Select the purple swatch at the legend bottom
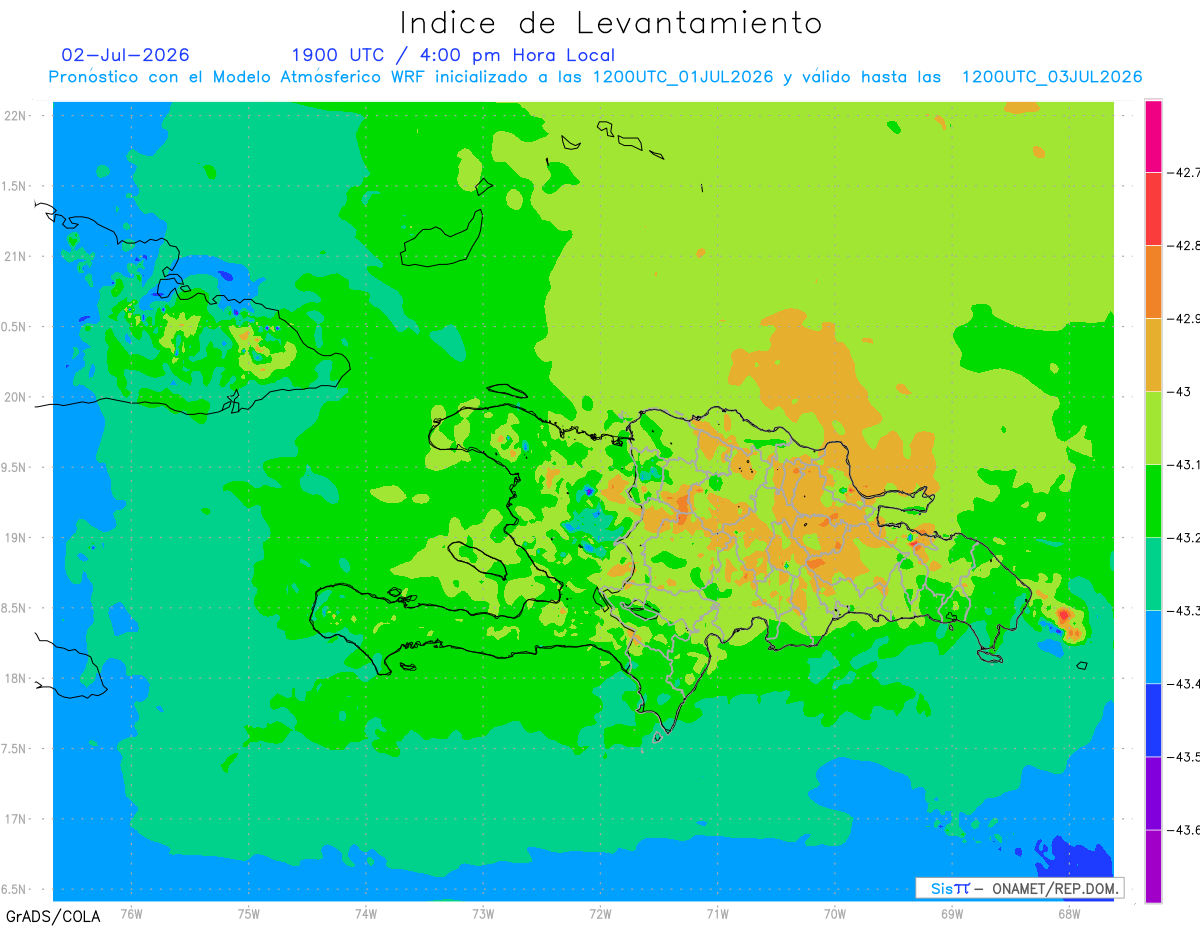 point(1153,866)
